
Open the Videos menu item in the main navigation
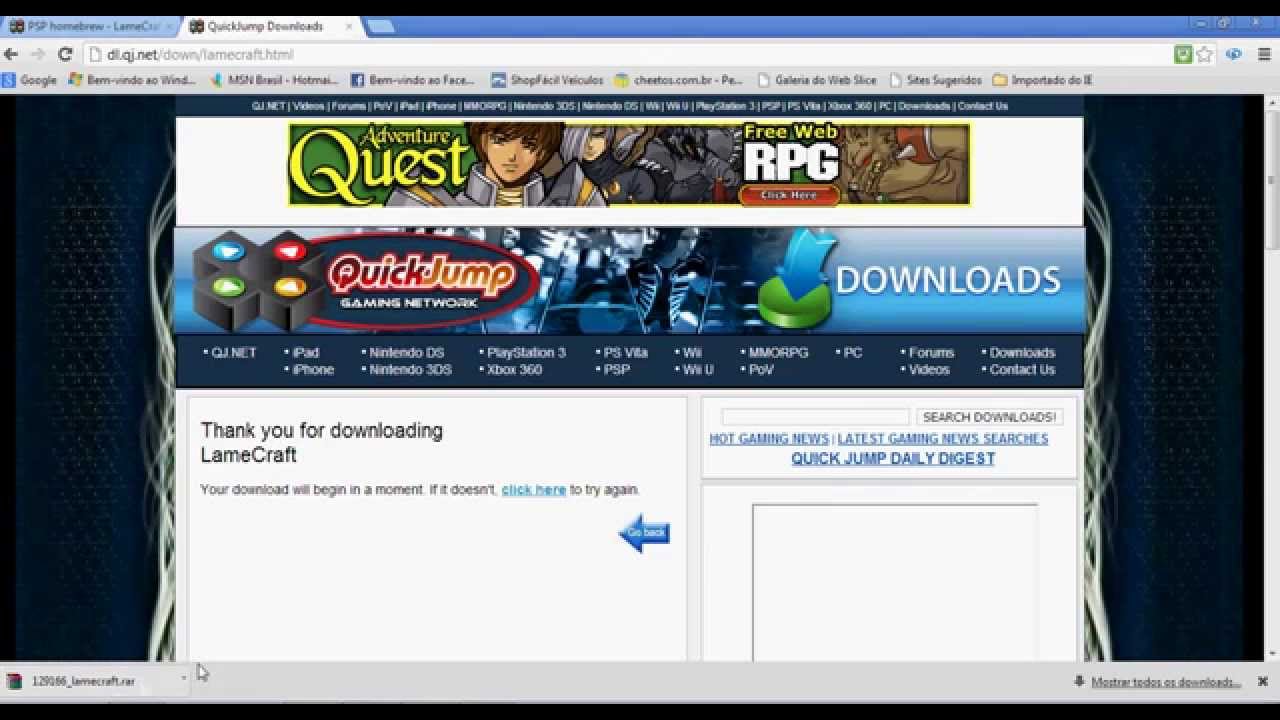pyautogui.click(x=929, y=369)
